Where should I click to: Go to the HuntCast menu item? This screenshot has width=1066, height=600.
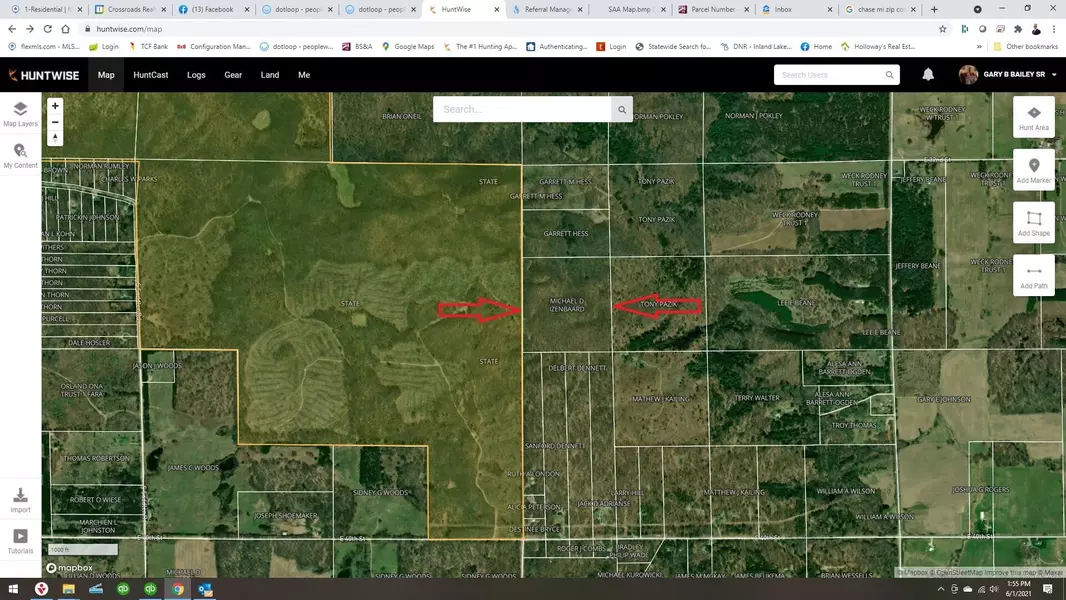click(x=150, y=75)
